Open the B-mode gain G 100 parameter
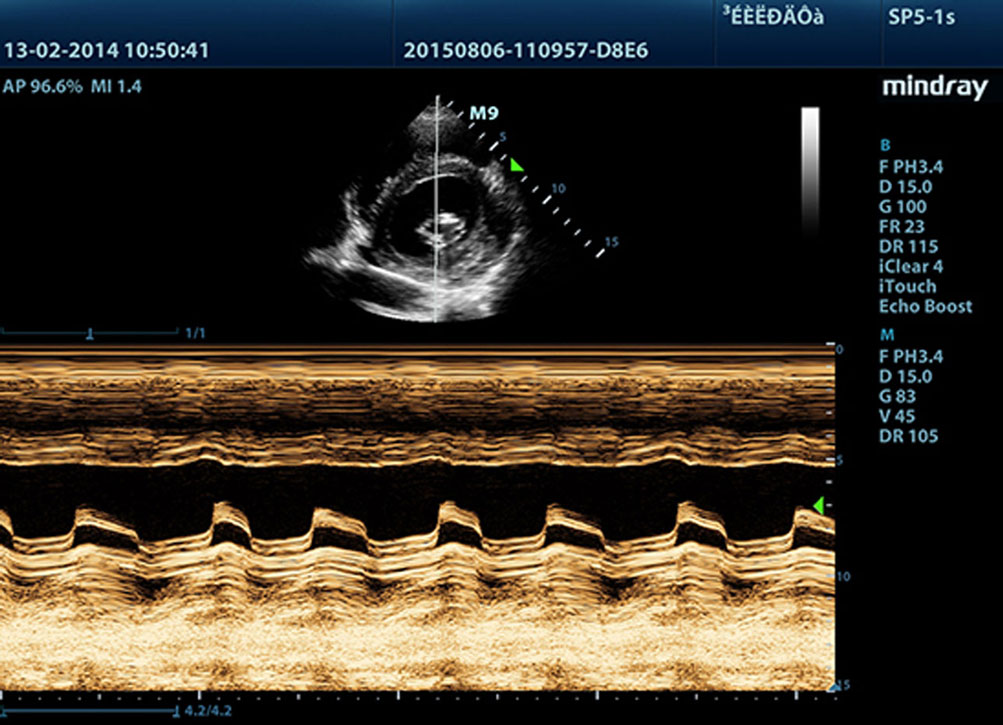This screenshot has height=725, width=1003. click(905, 207)
